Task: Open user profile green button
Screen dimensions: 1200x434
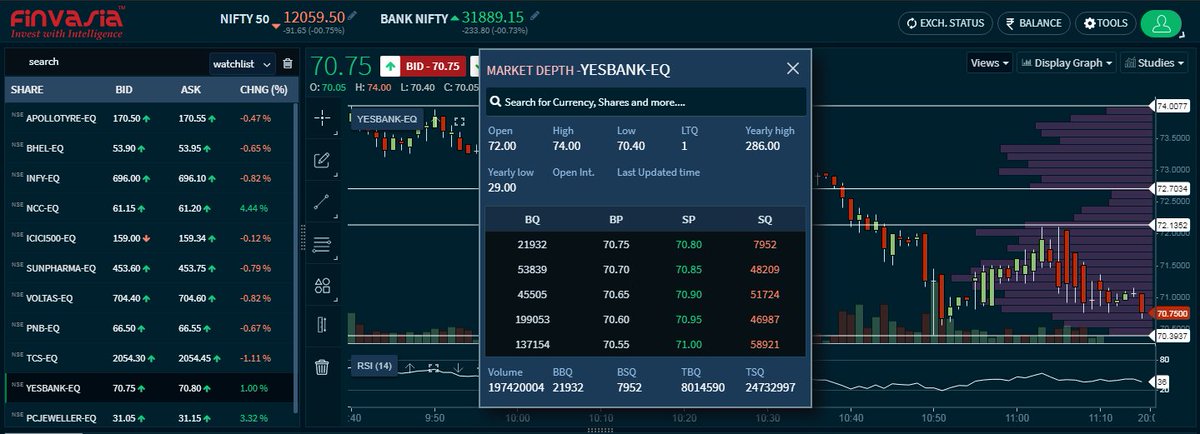Action: pos(1161,23)
